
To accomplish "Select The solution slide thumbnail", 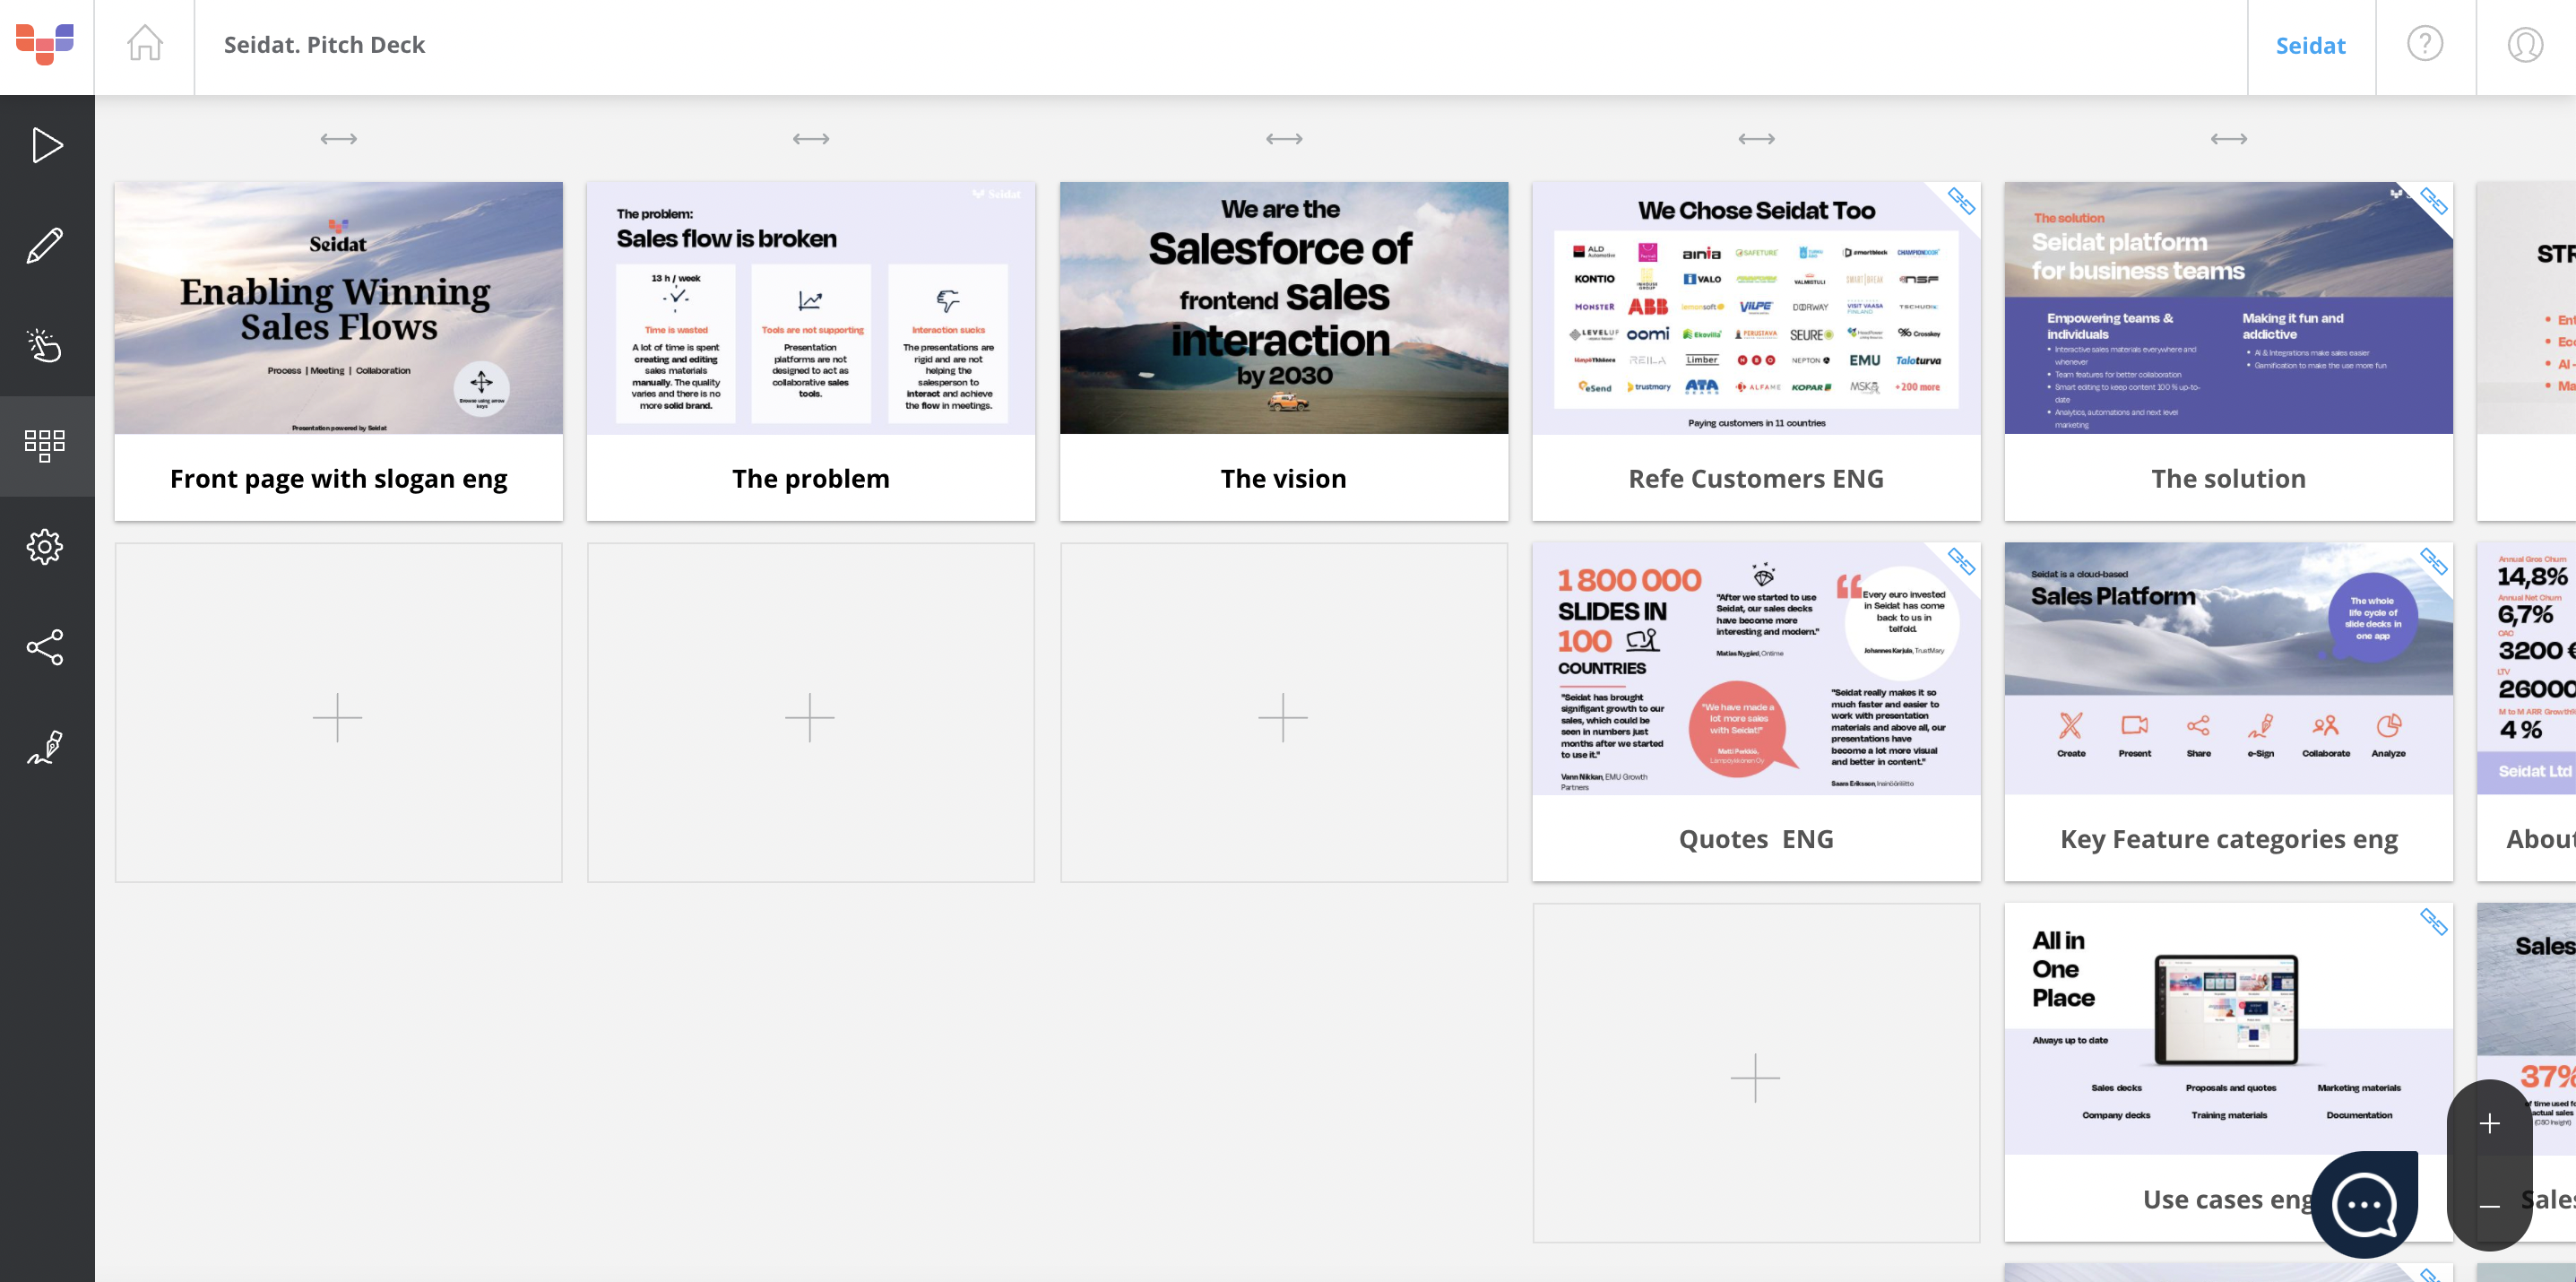I will click(x=2229, y=308).
